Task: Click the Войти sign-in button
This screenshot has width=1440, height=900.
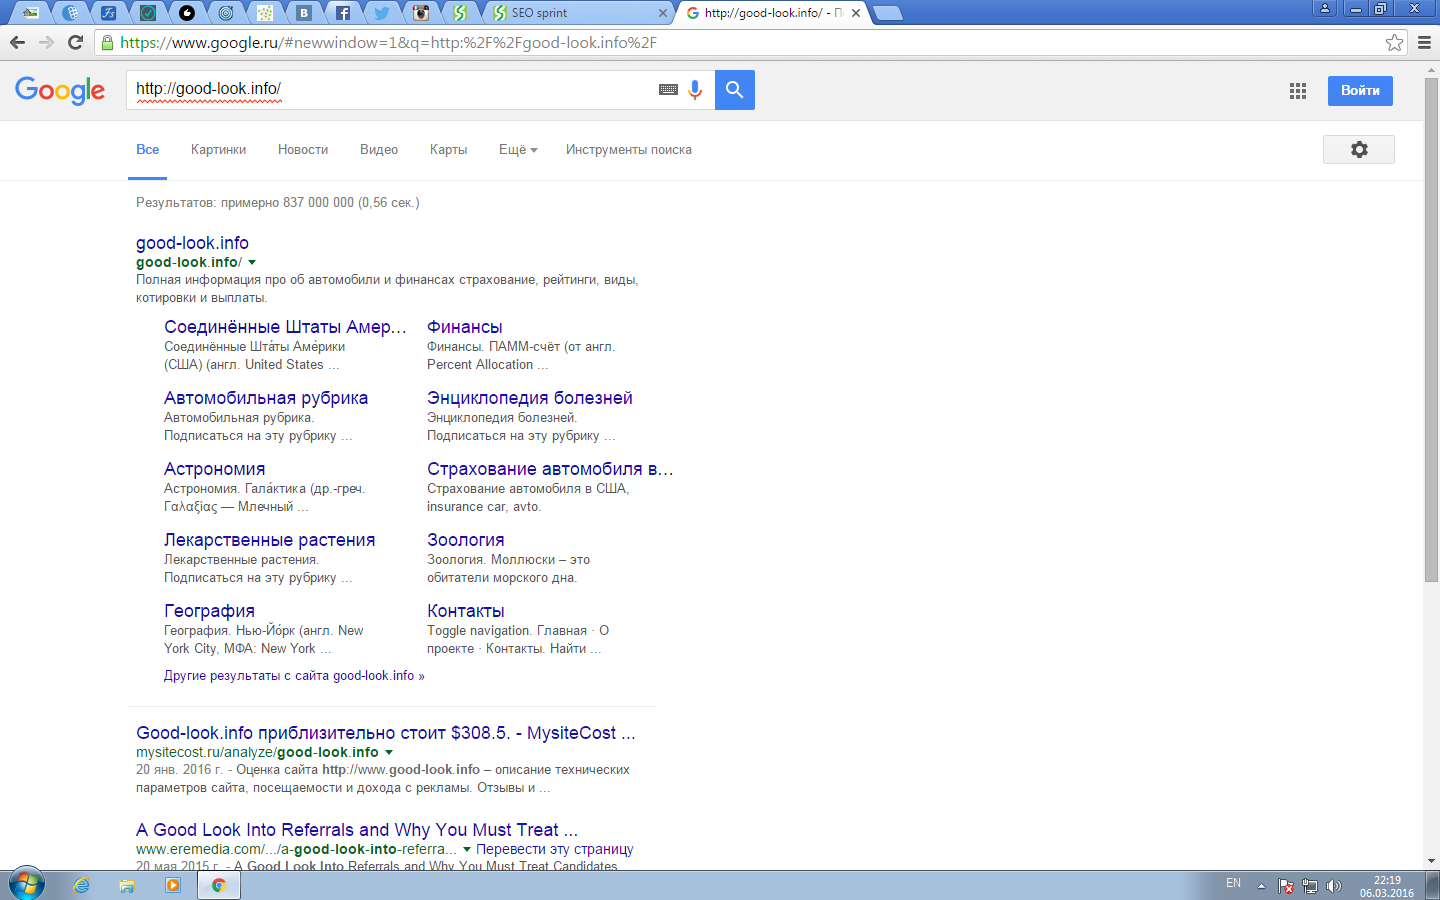Action: (x=1360, y=90)
